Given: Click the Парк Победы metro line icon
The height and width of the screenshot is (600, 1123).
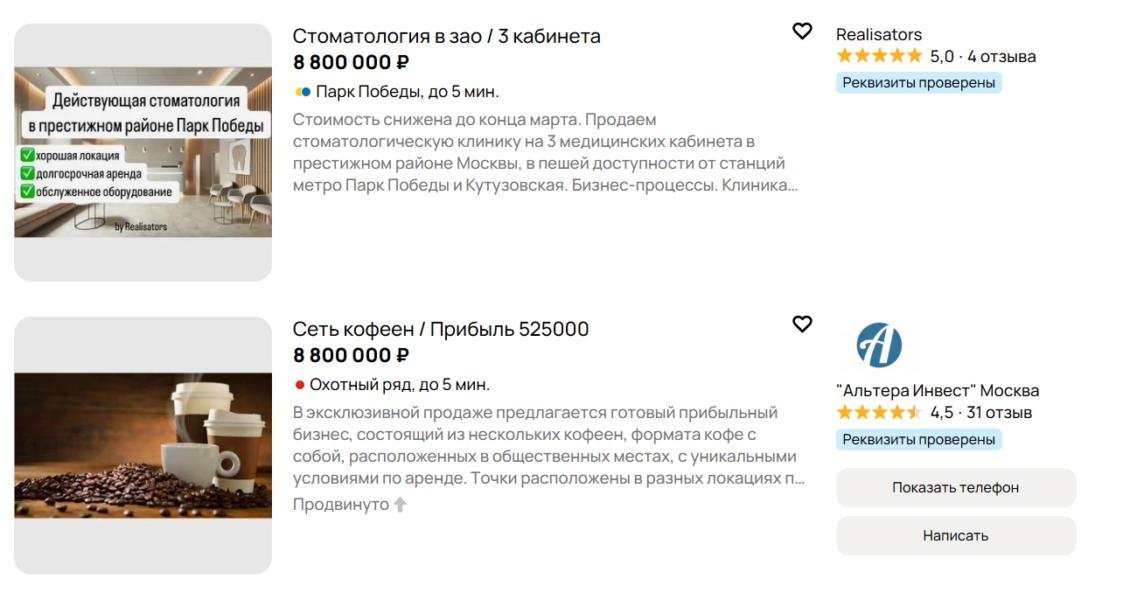Looking at the screenshot, I should point(303,92).
